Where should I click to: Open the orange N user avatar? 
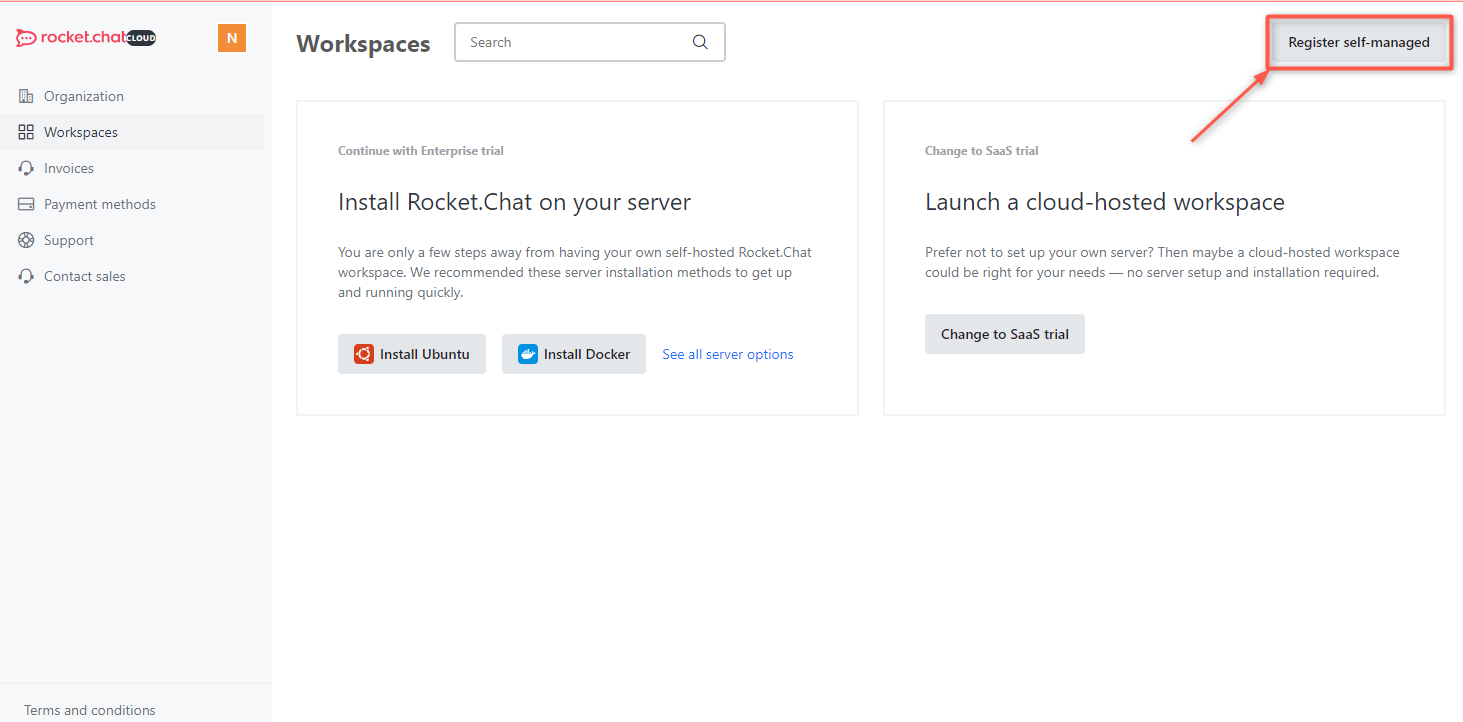pos(232,39)
